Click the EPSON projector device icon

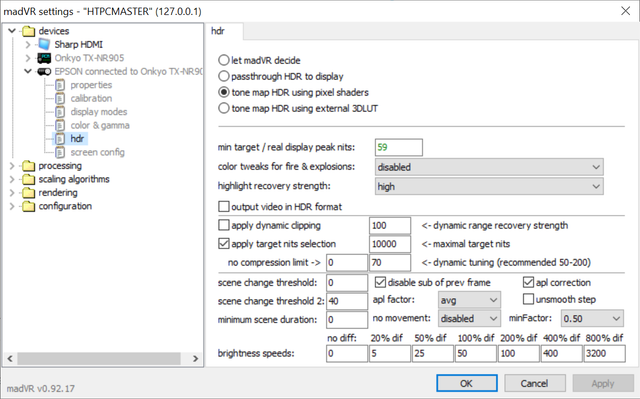point(44,71)
